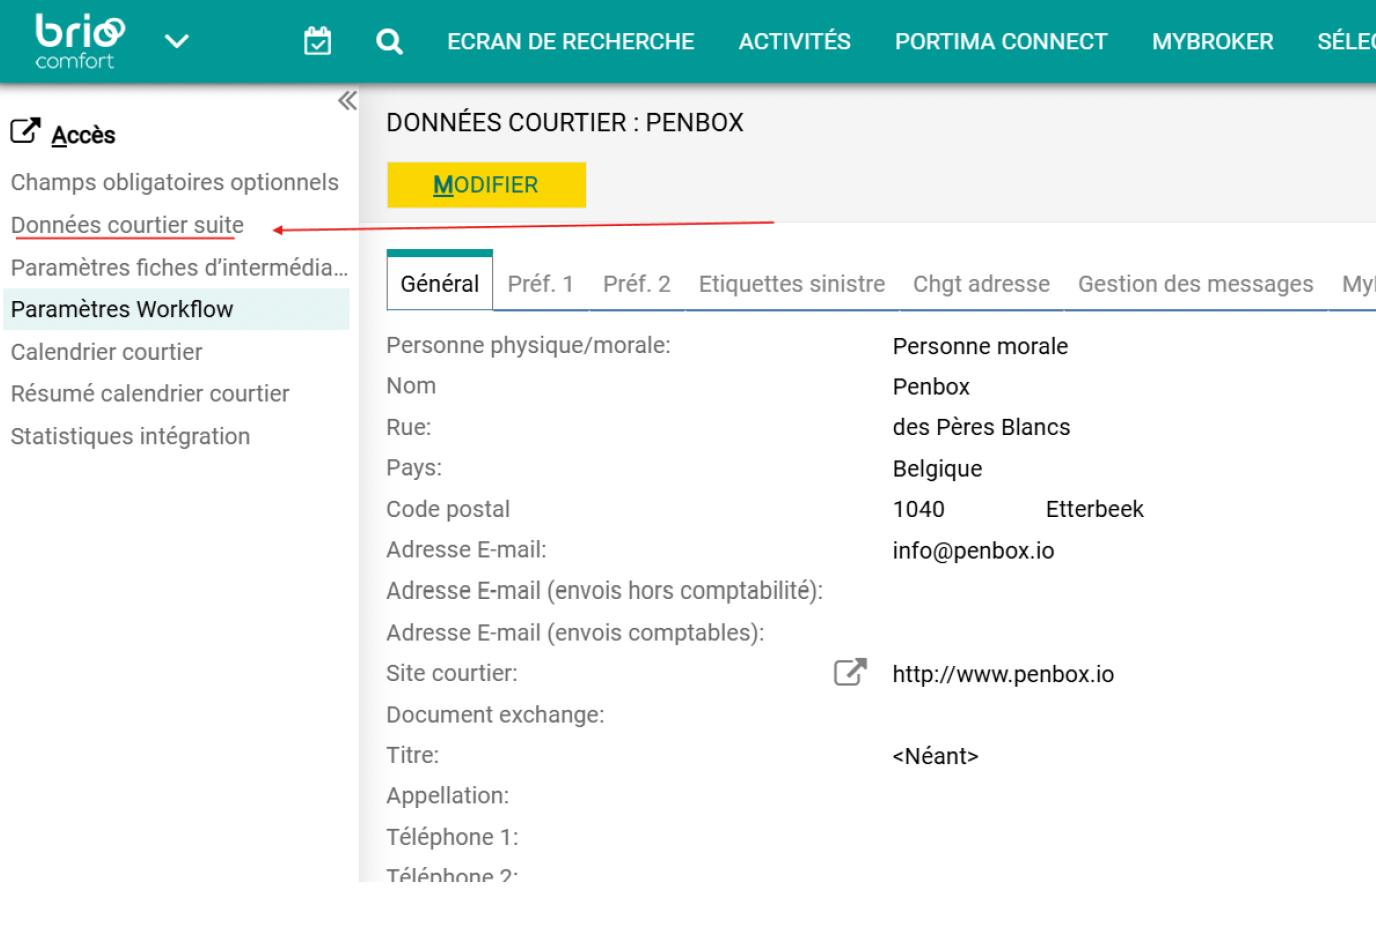Click the 1040 postal code value
The width and height of the screenshot is (1376, 926).
[918, 509]
